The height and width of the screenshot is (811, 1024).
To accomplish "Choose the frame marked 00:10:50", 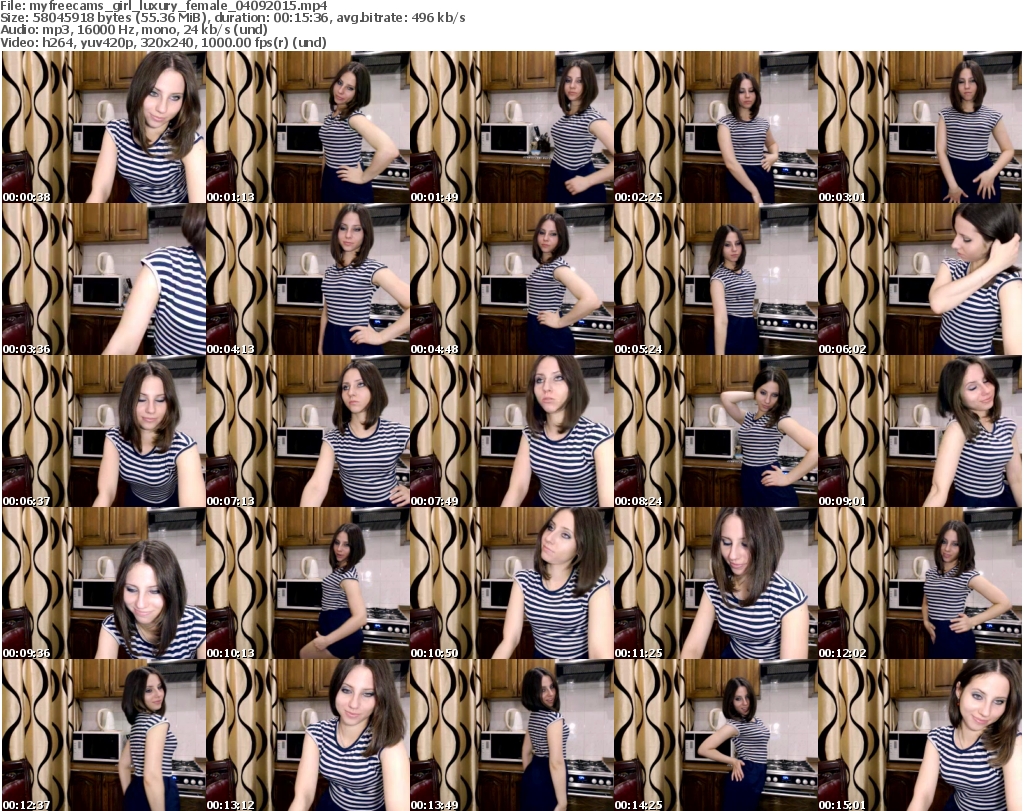I will pyautogui.click(x=511, y=583).
